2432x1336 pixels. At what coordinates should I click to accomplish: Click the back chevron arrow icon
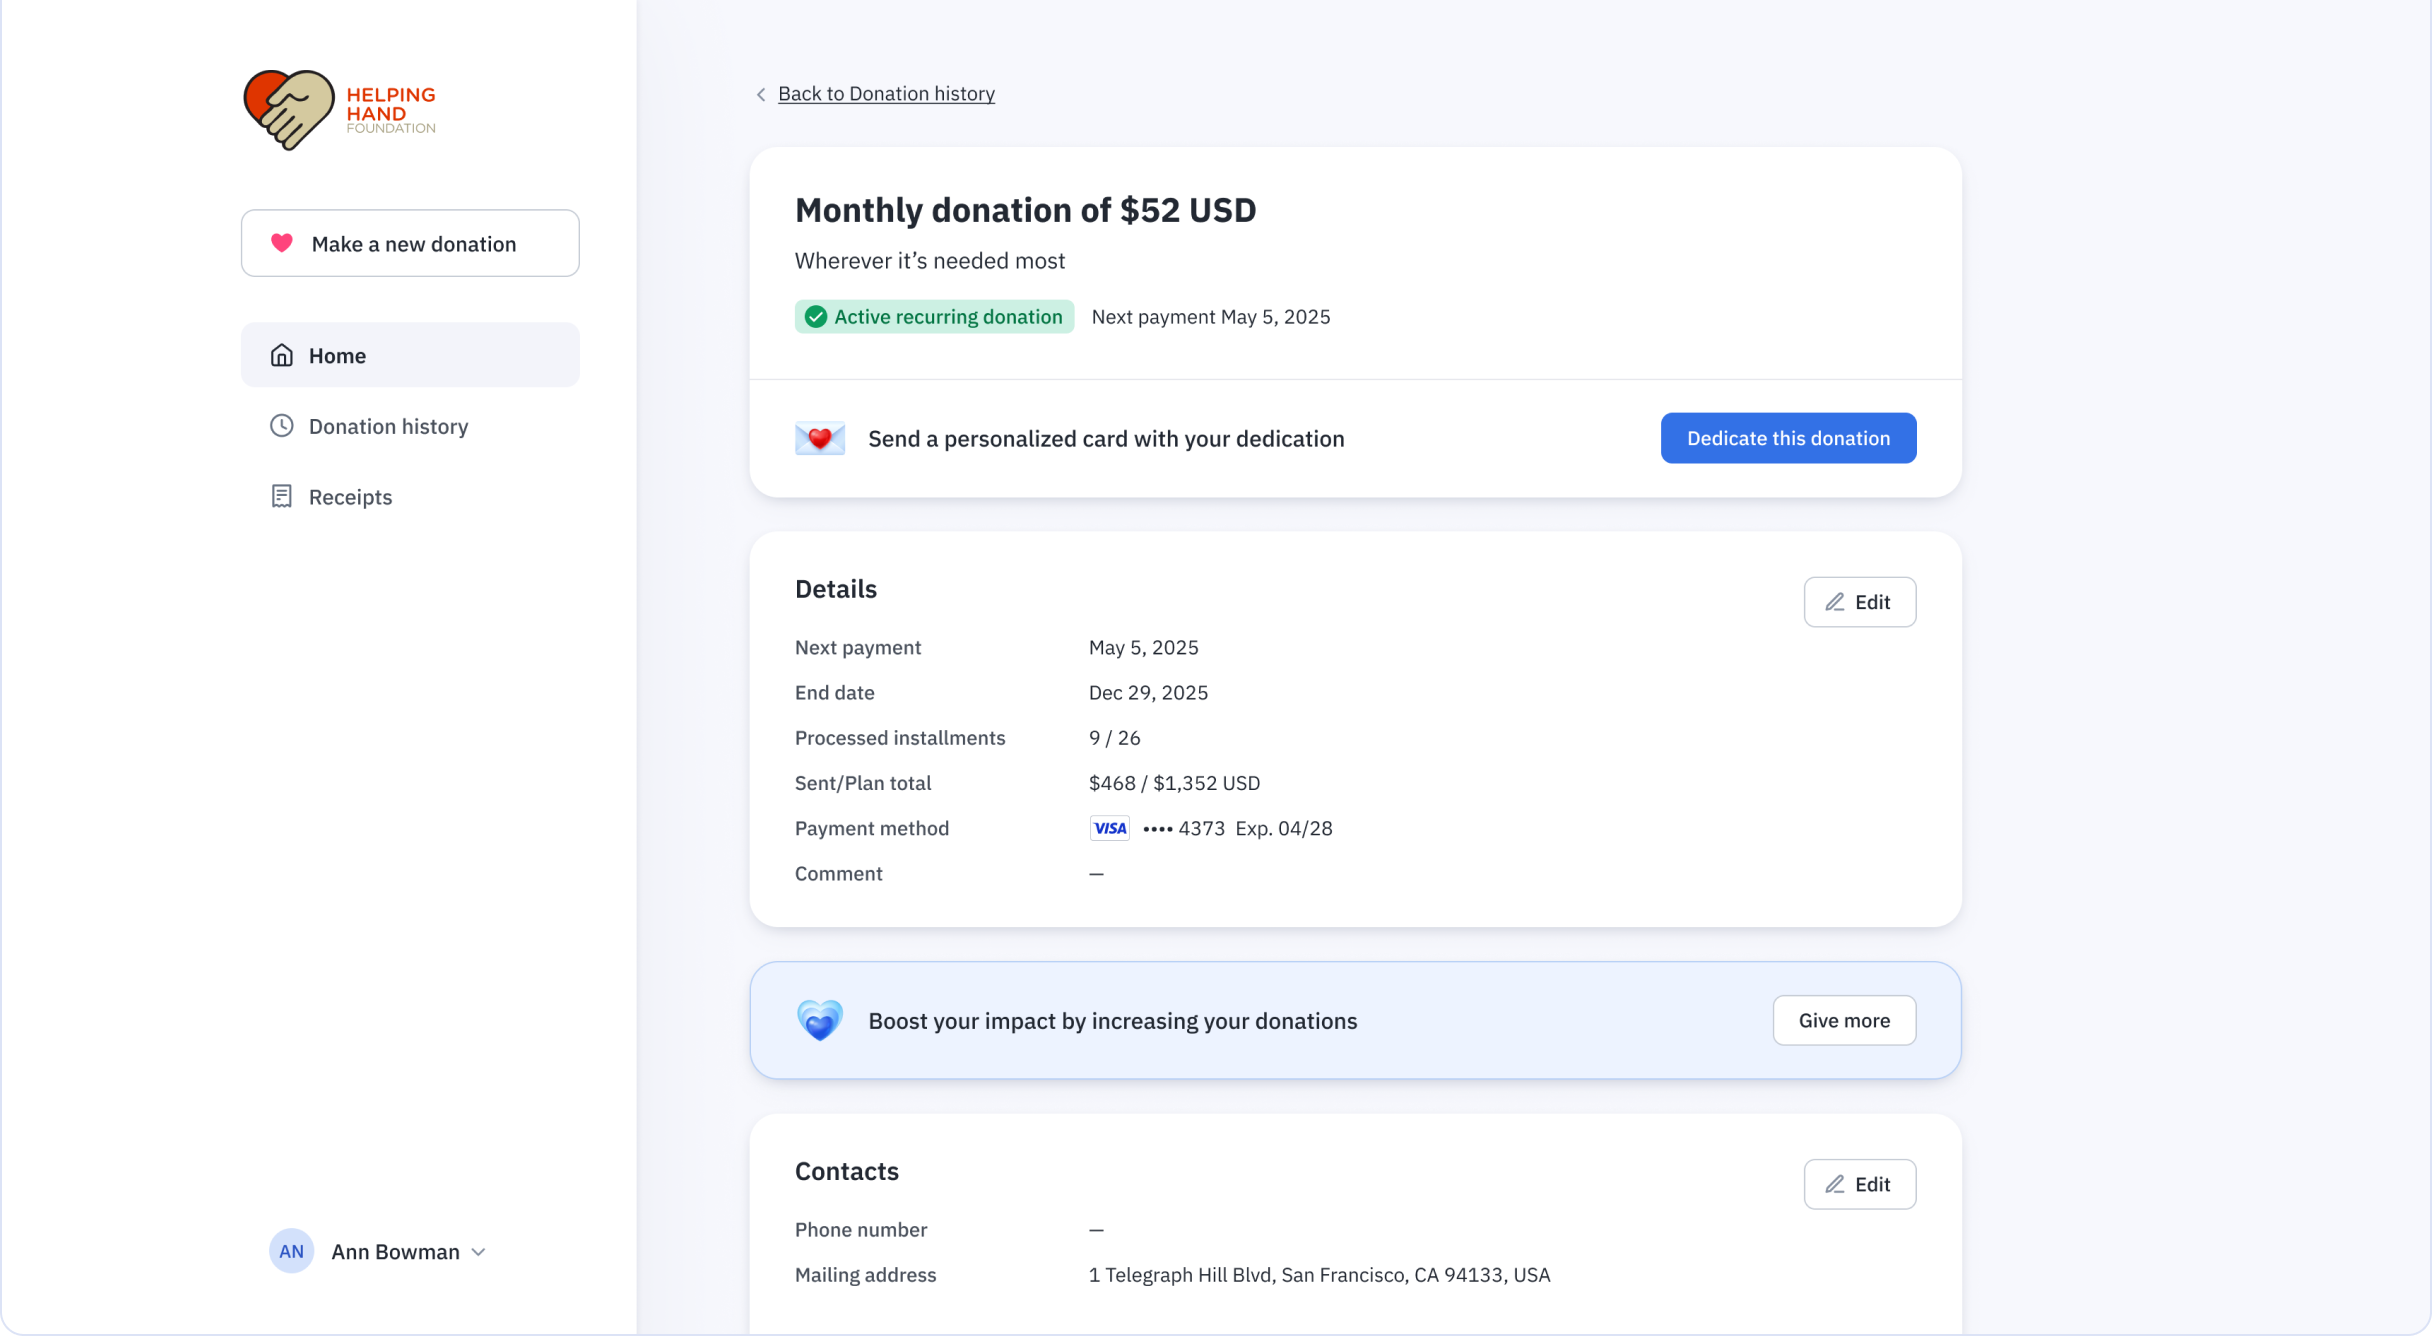click(x=761, y=94)
